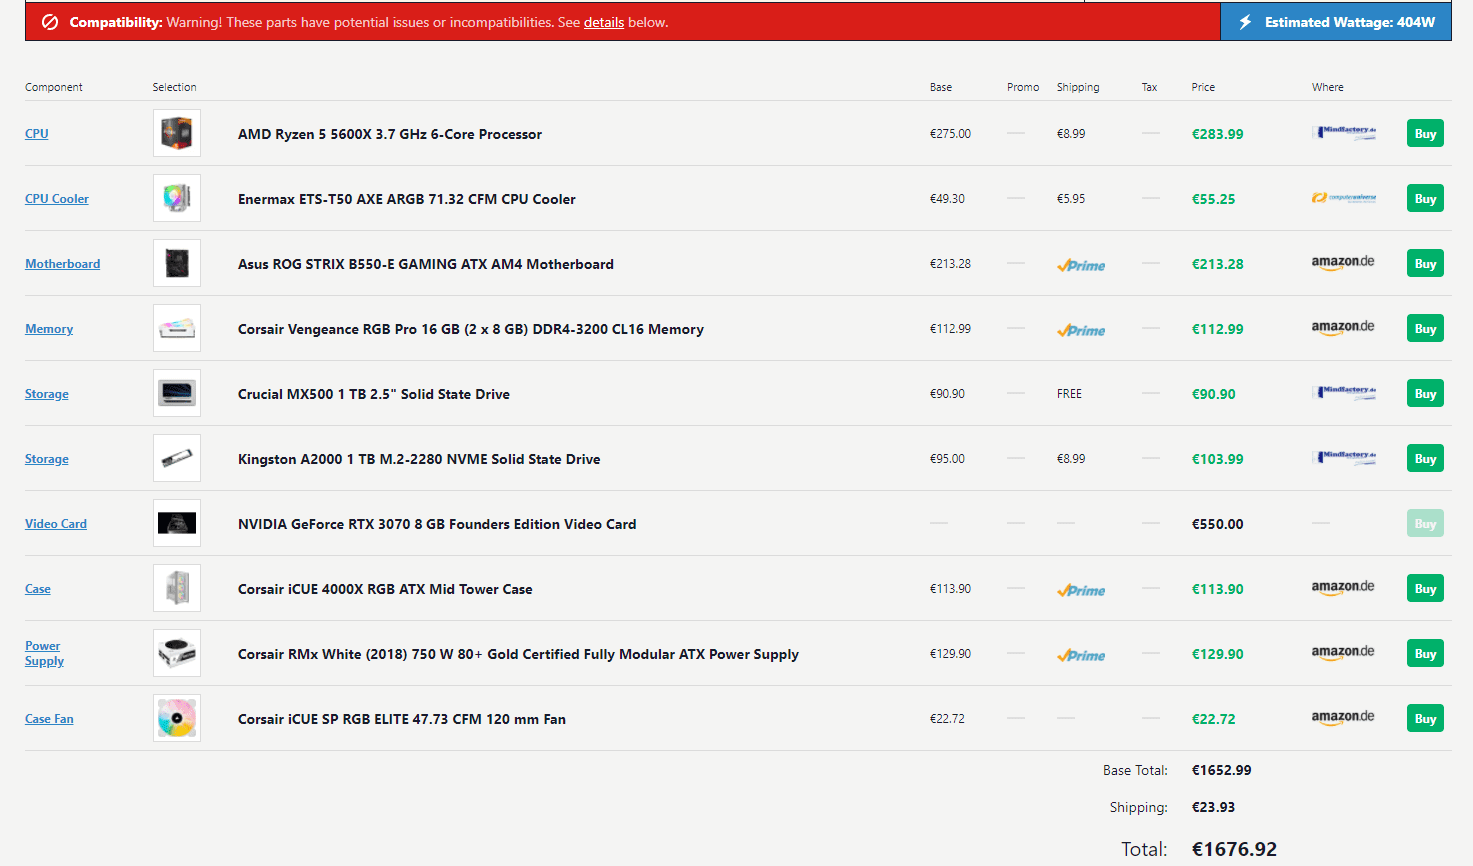Follow the details link in the warning banner
This screenshot has height=866, width=1473.
(x=604, y=22)
